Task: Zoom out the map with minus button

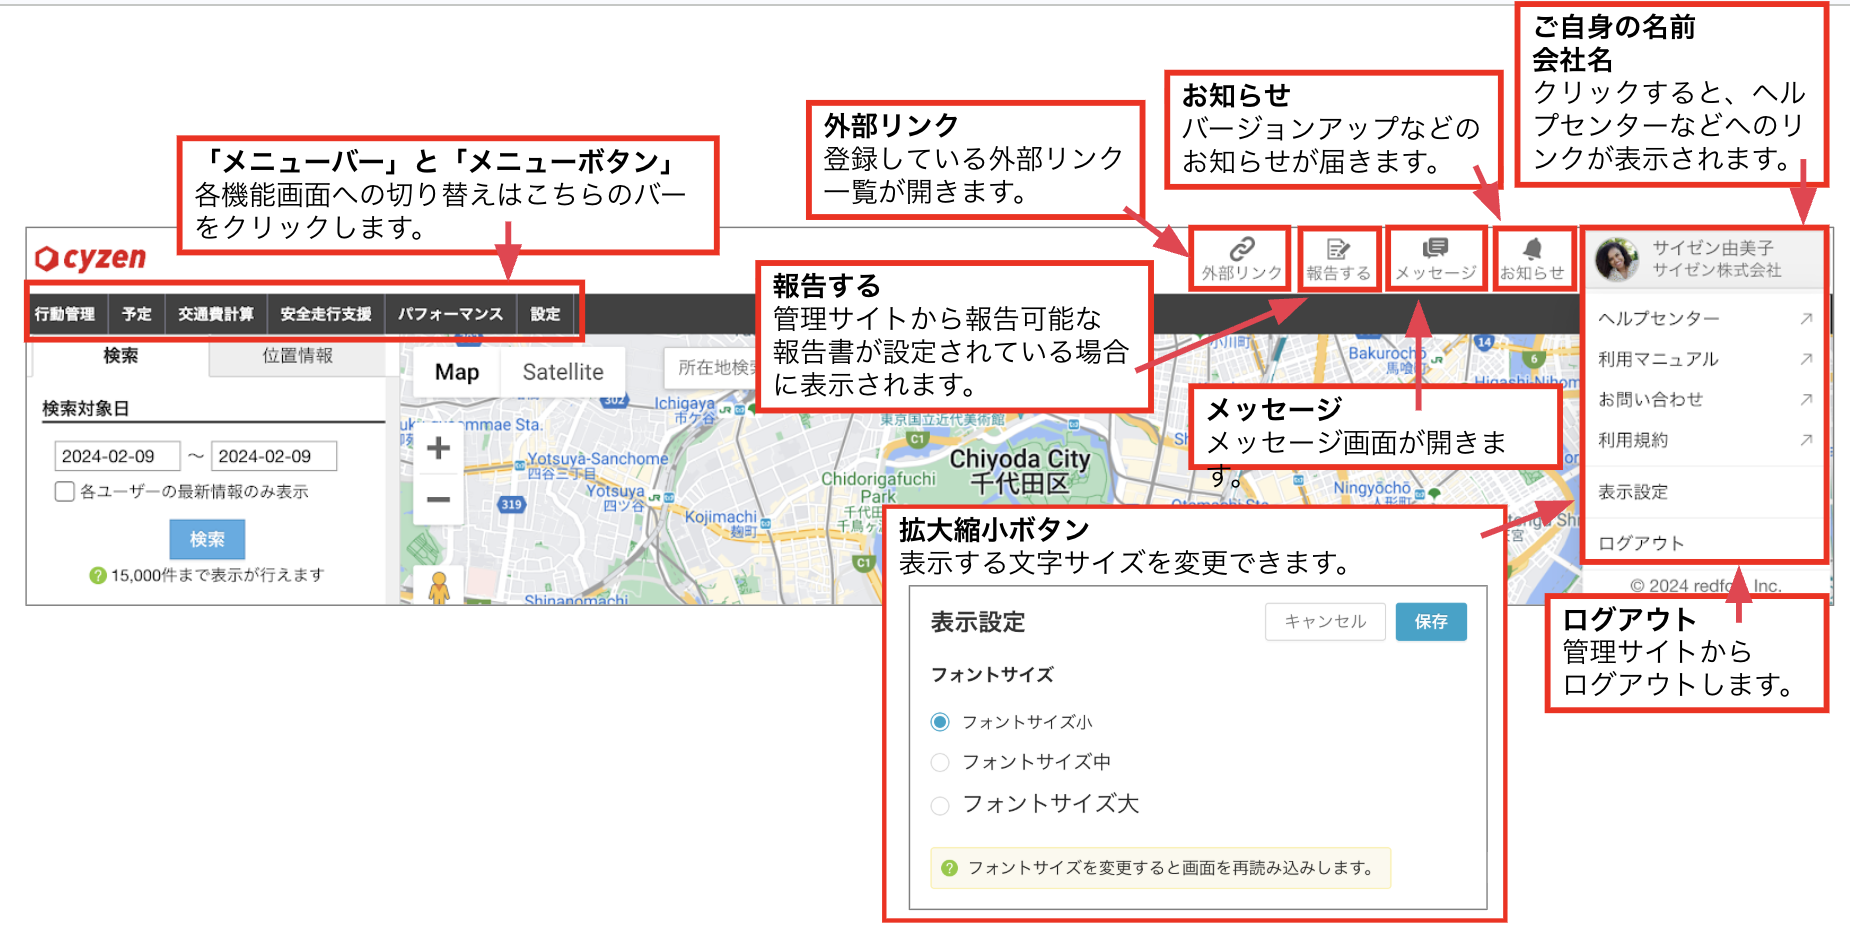Action: pos(438,499)
